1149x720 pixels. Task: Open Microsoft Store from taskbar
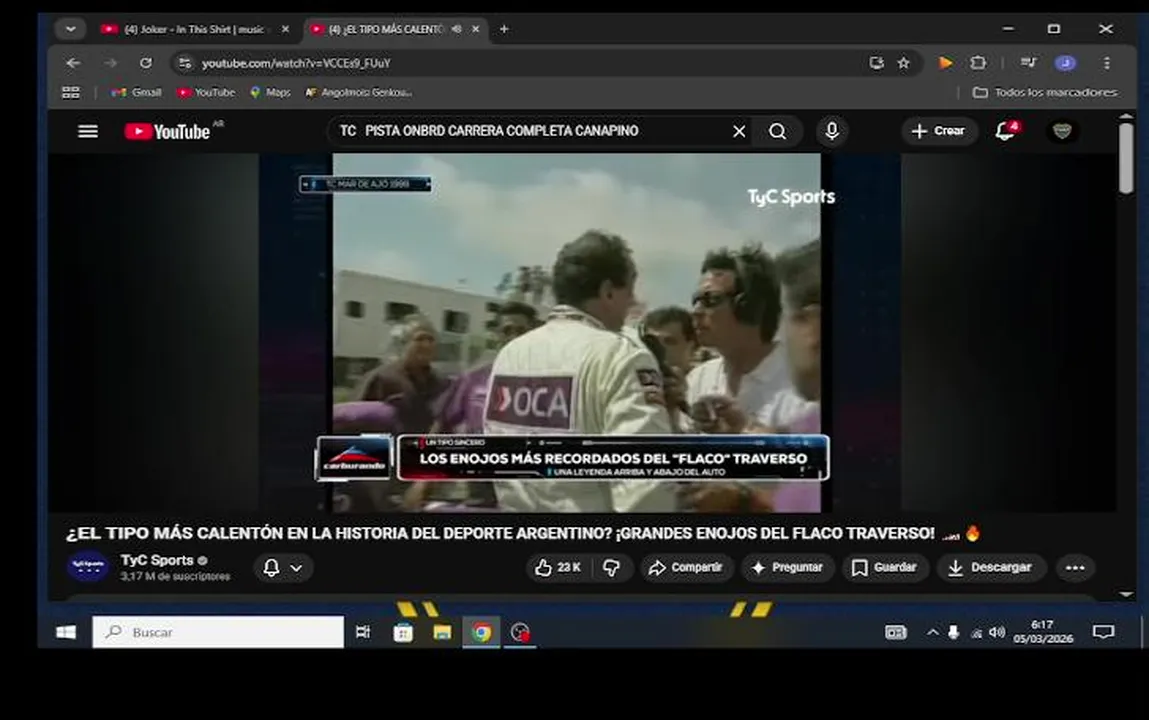[403, 632]
